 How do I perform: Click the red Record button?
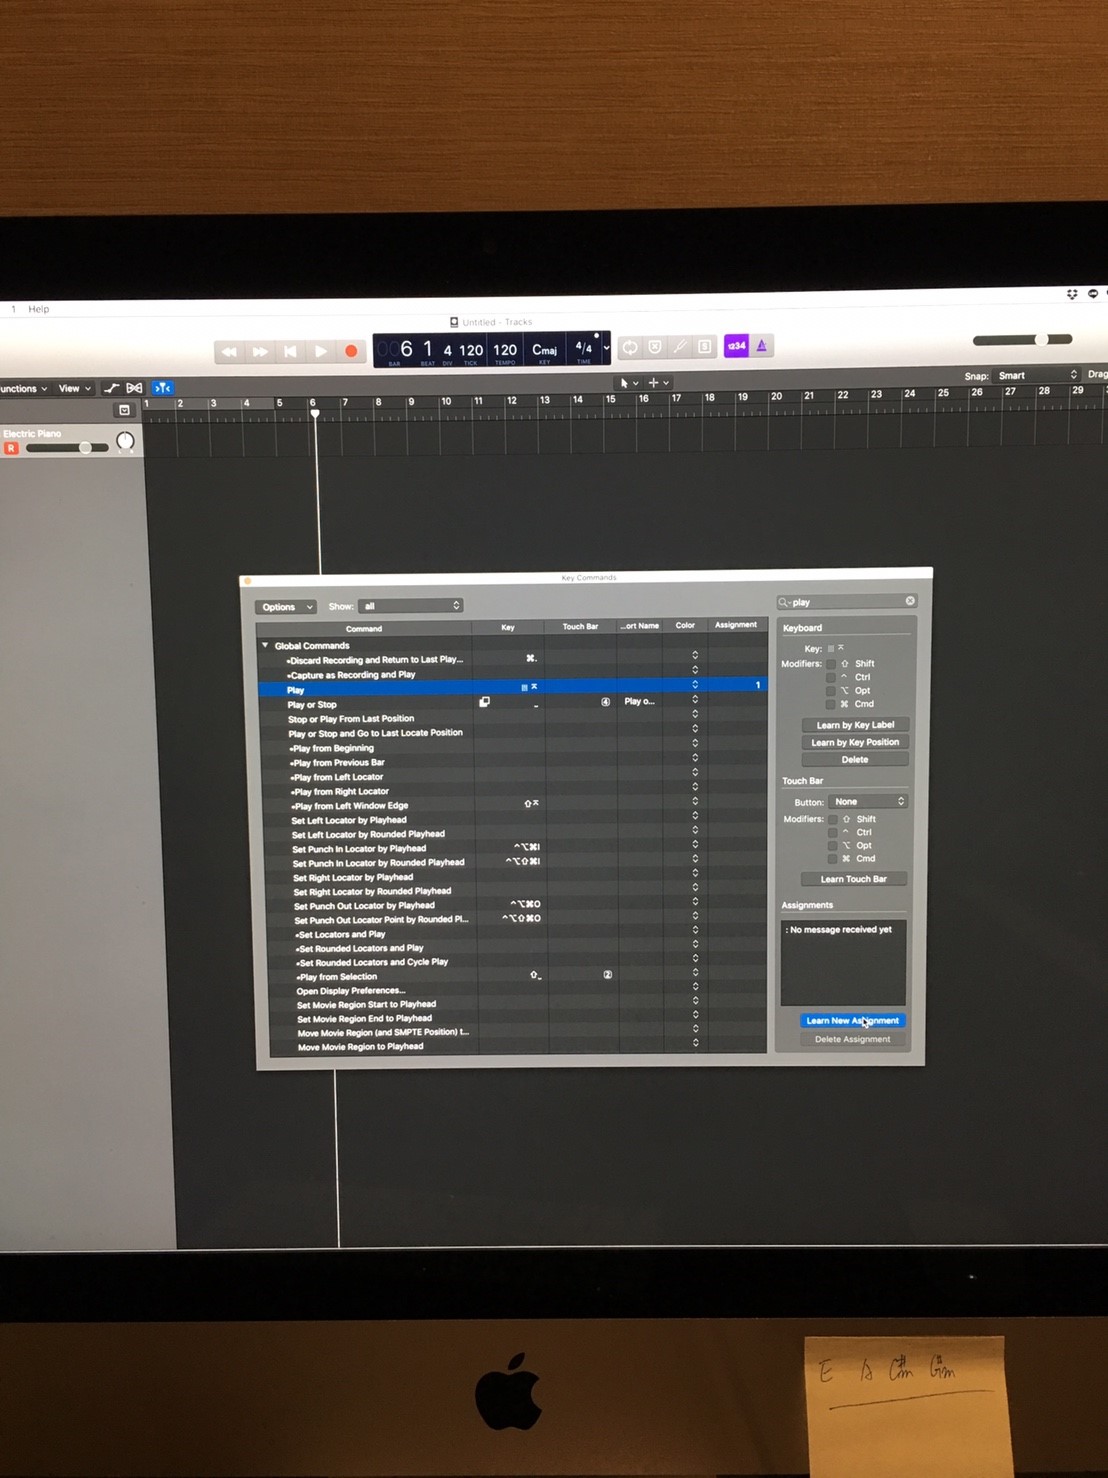[x=351, y=351]
